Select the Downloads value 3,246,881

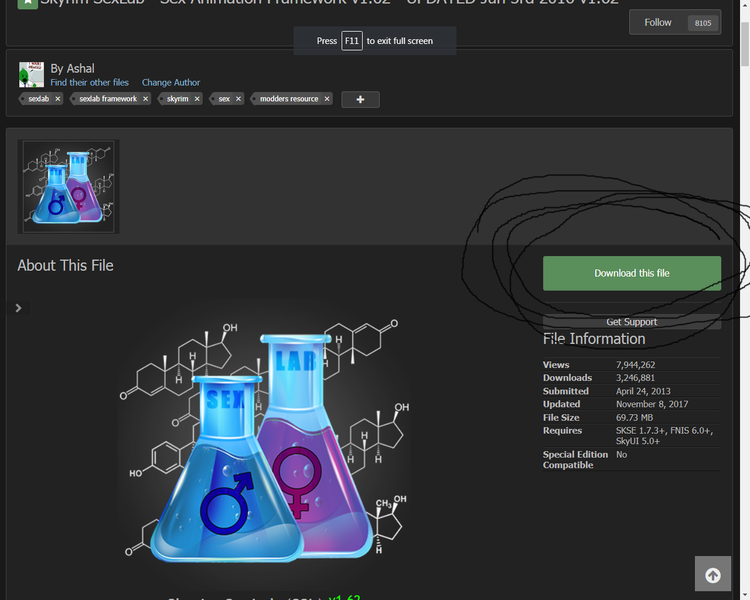635,378
